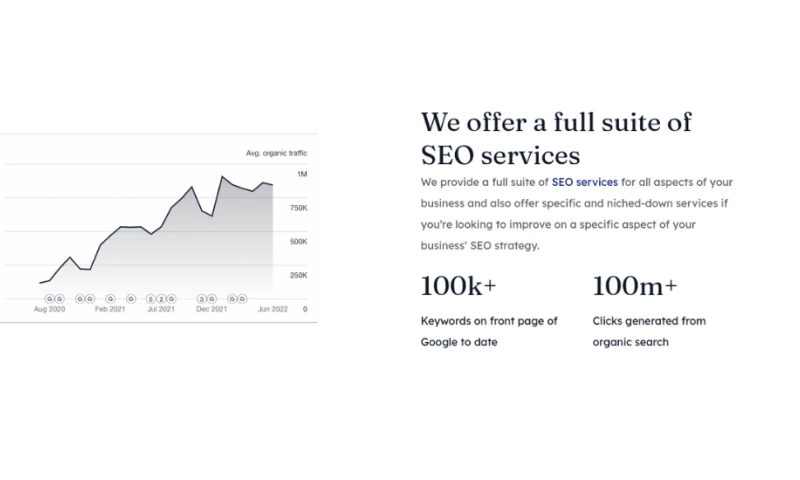This screenshot has width=800, height=480.
Task: Select the Aug 2020 axis label
Action: click(49, 310)
